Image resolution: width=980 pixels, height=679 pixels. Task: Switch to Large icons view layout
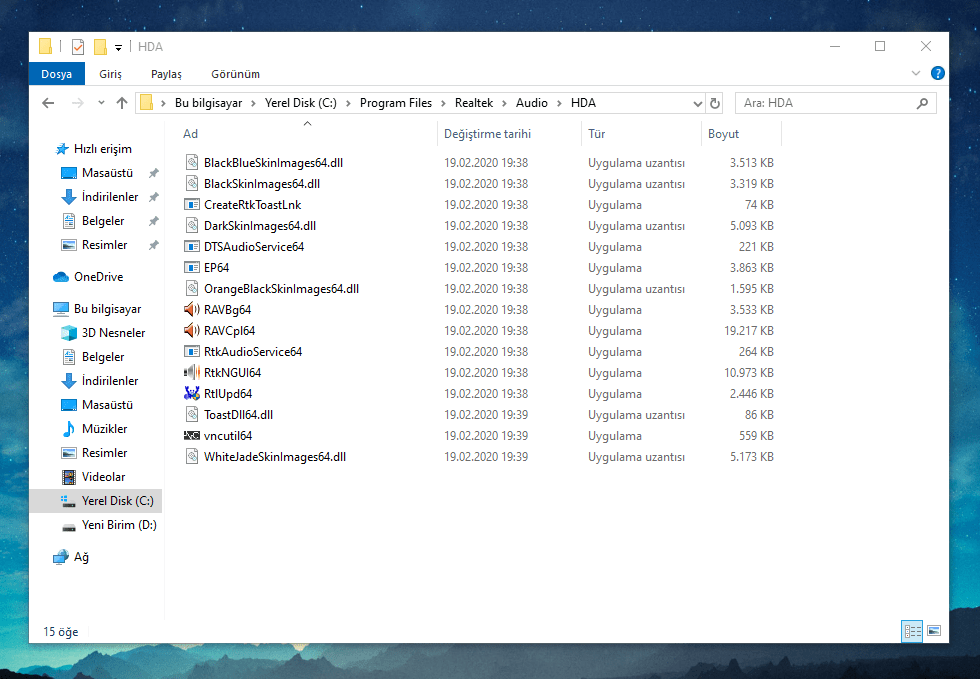click(934, 631)
